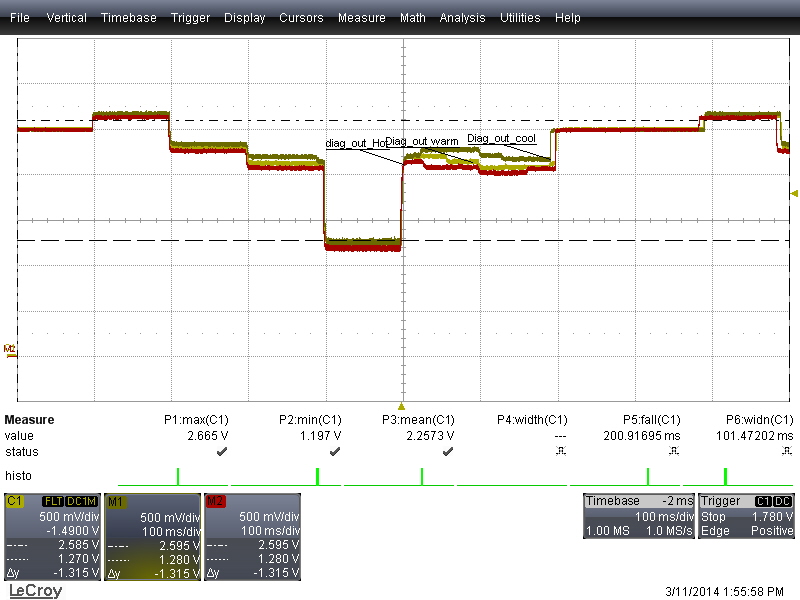Viewport: 800px width, 600px height.
Task: Click the histo row label
Action: pos(18,476)
